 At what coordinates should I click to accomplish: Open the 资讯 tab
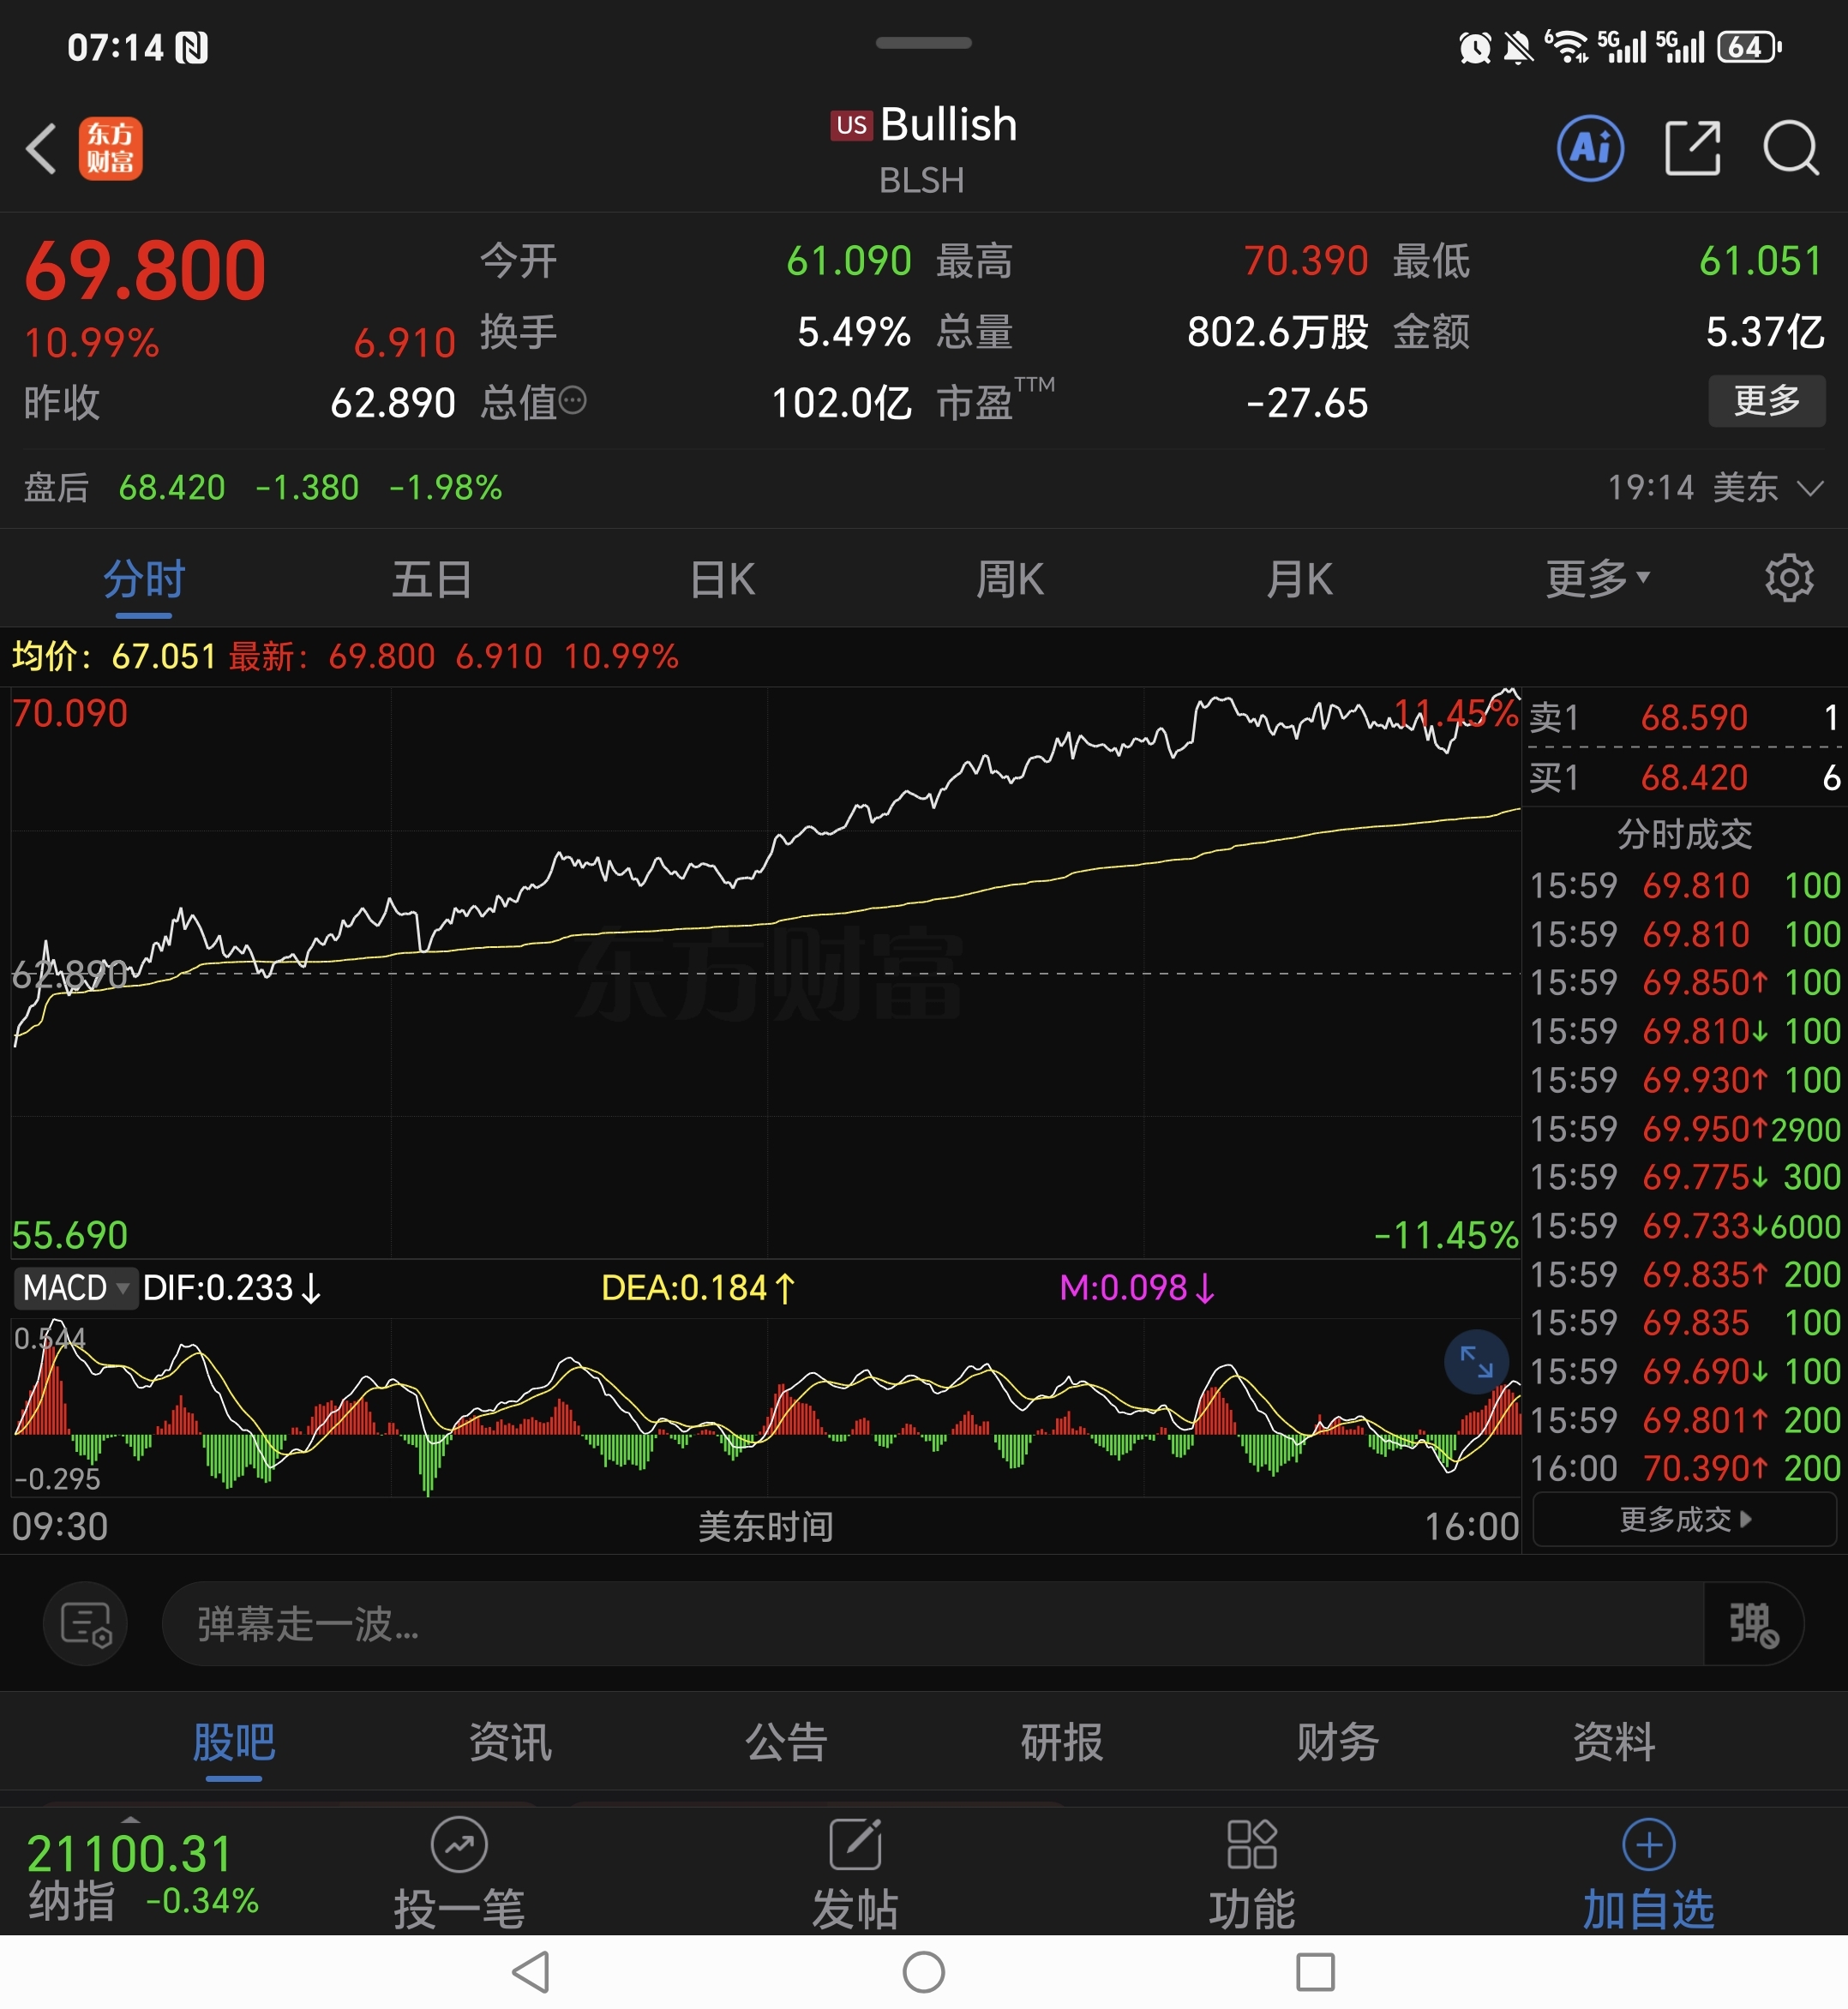510,1742
